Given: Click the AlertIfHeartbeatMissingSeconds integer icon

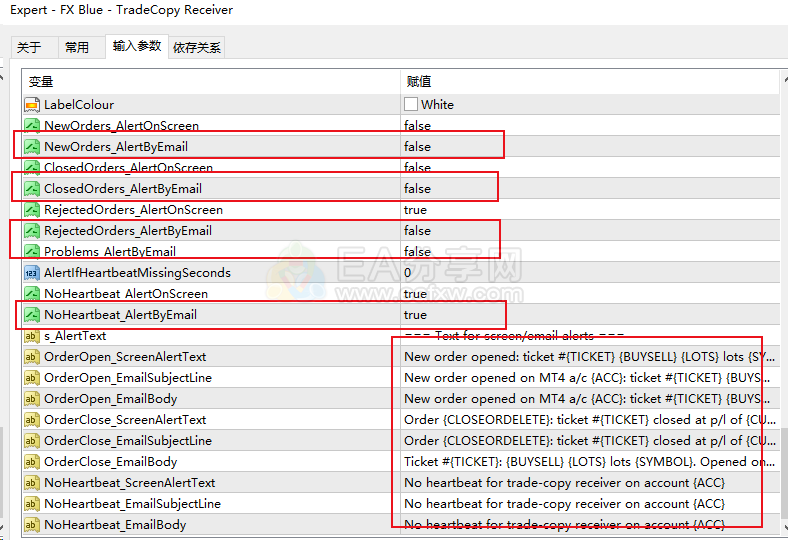Looking at the screenshot, I should coord(32,273).
